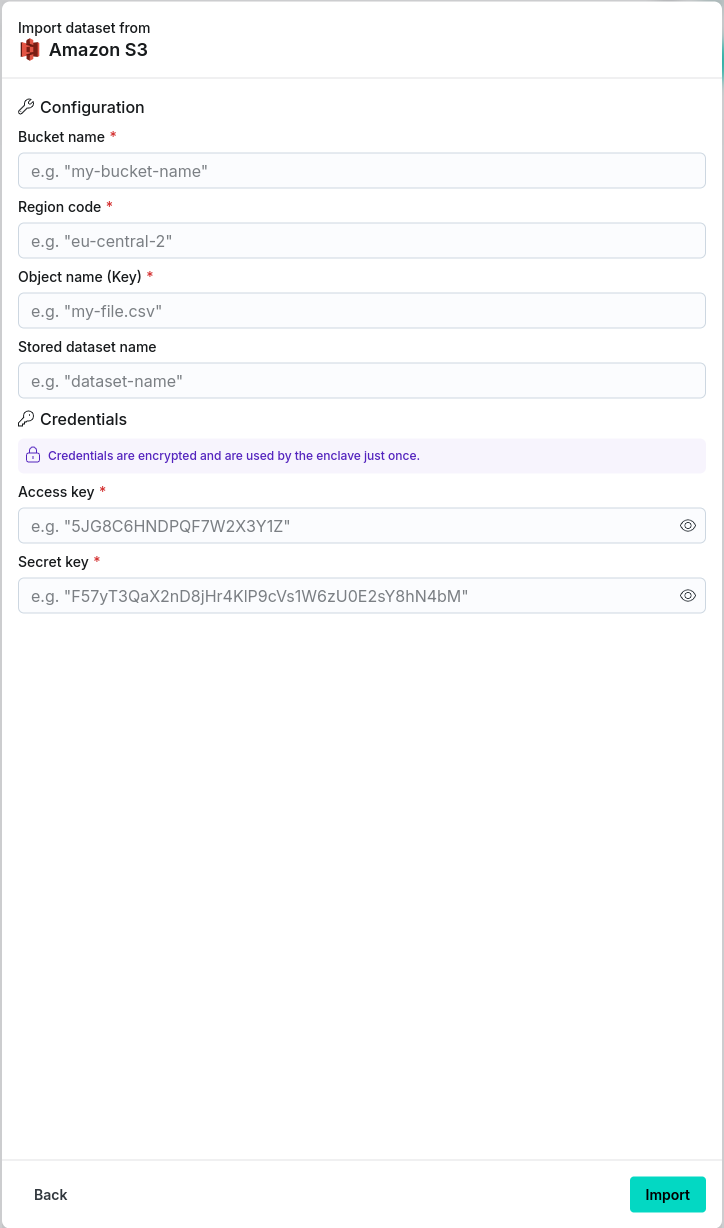
Task: Focus the Access key input
Action: 346,525
